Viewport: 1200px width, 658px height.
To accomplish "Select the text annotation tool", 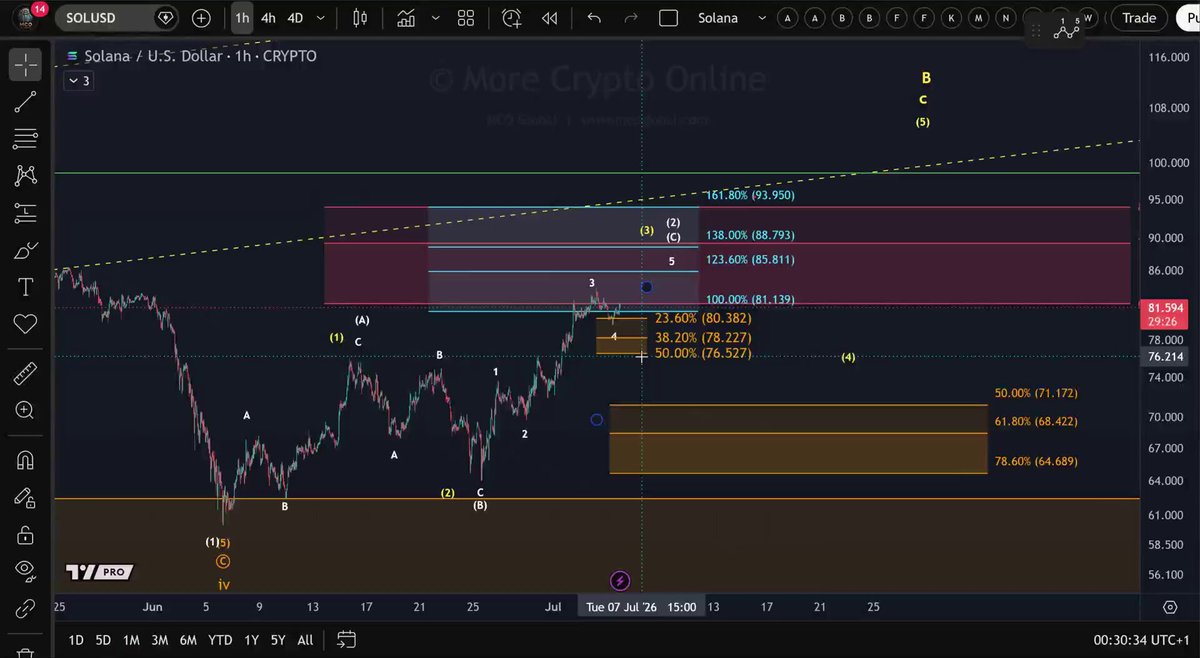I will pyautogui.click(x=26, y=287).
